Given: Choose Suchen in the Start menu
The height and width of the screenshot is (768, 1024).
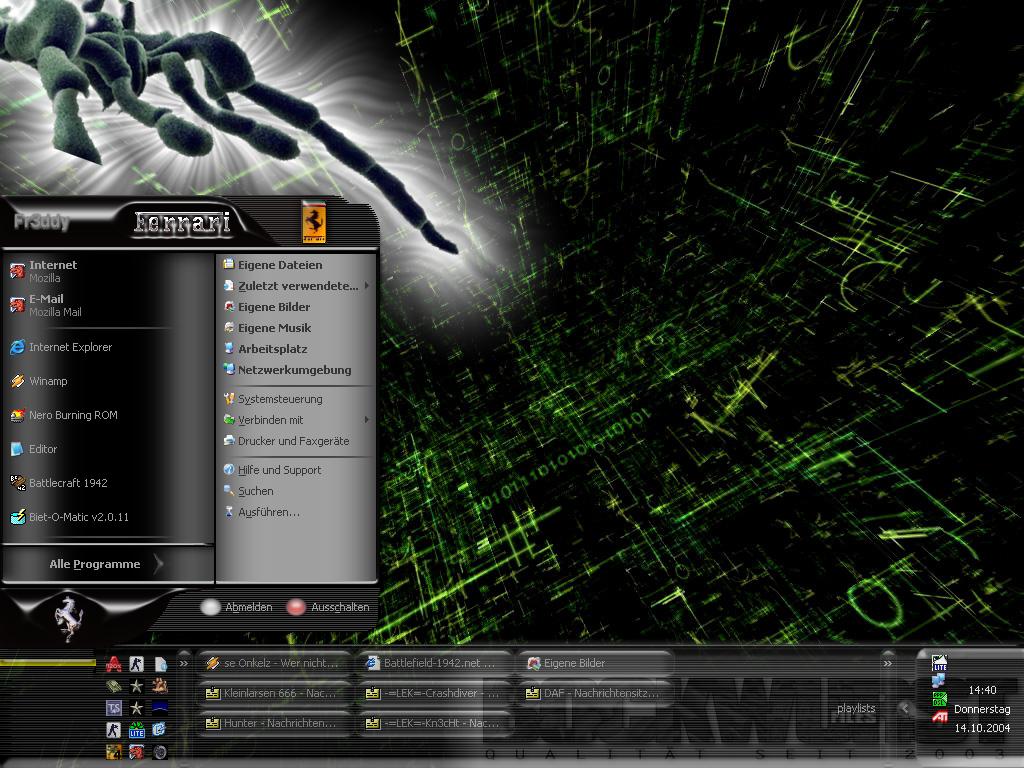Looking at the screenshot, I should pyautogui.click(x=296, y=491).
